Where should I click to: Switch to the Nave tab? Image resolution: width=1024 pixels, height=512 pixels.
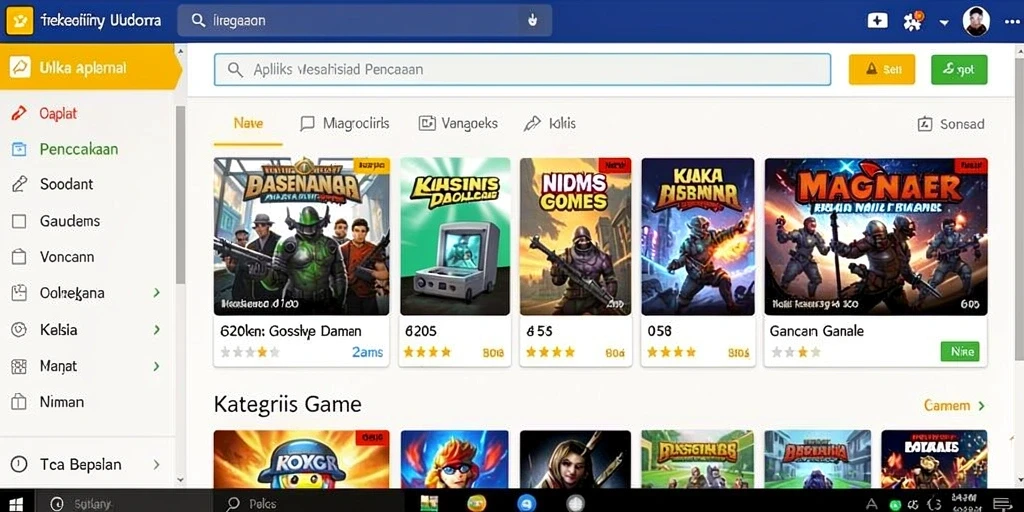(248, 123)
